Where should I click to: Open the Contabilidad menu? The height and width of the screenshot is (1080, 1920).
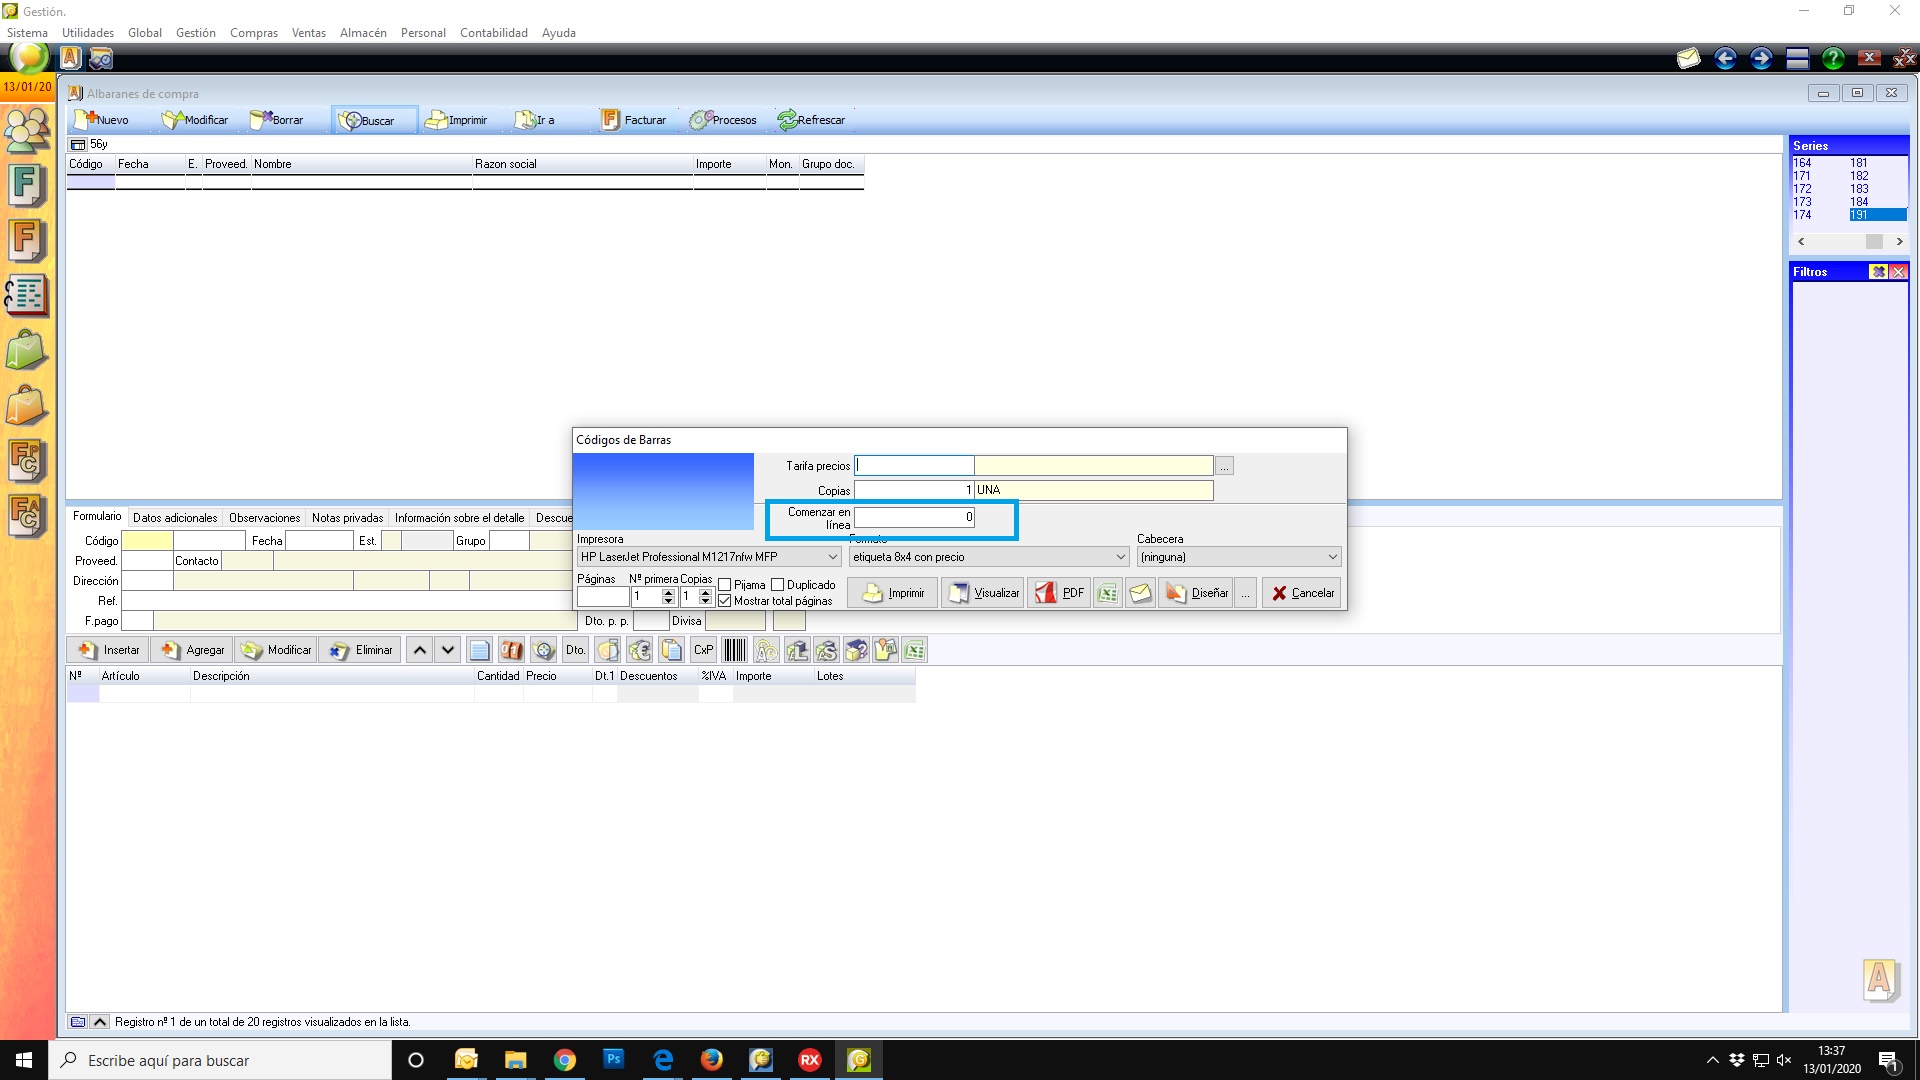(494, 32)
